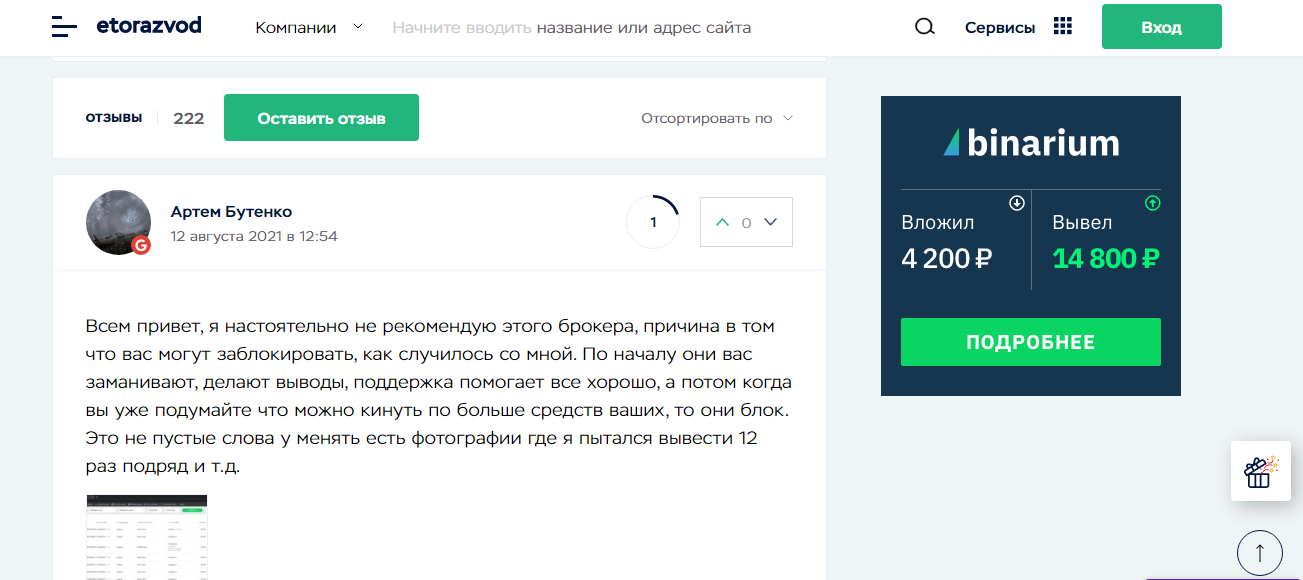Open the attached screenshot thumbnail

pos(147,537)
